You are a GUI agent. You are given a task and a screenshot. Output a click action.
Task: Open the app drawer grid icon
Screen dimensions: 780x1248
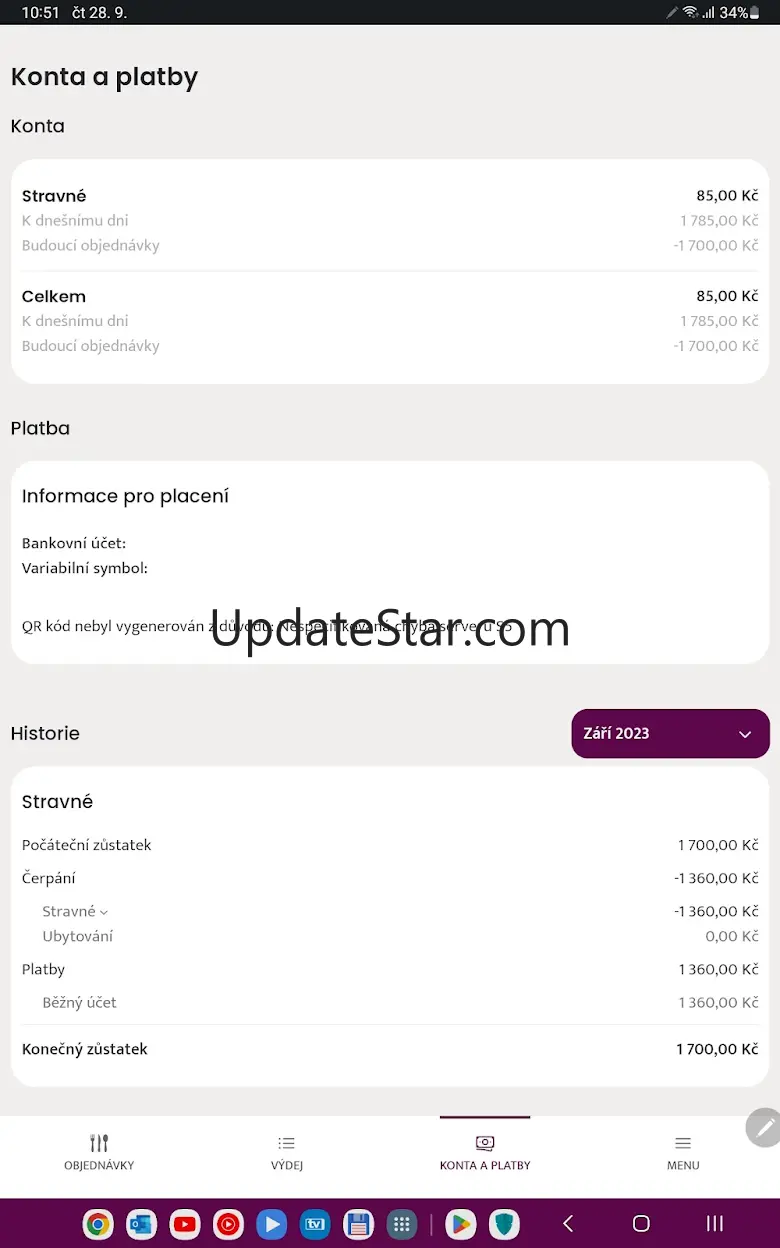pyautogui.click(x=402, y=1224)
